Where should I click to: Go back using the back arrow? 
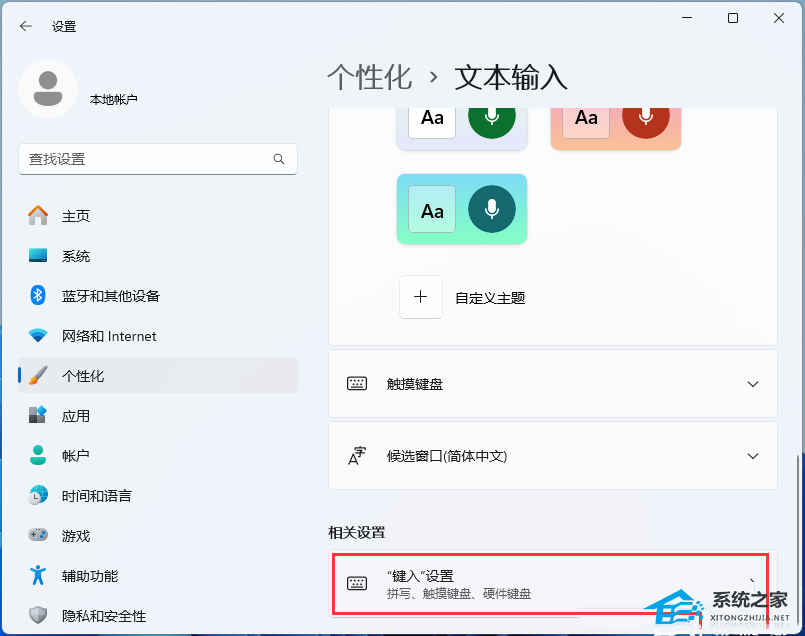26,26
